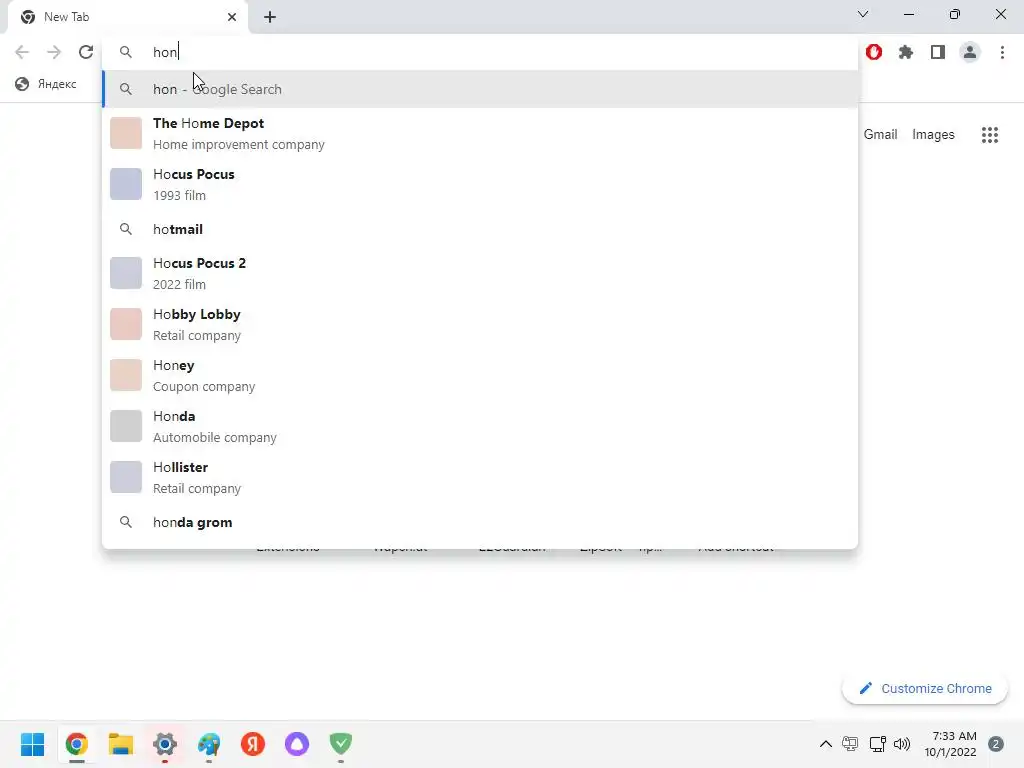Open the Extensions puzzle-piece menu

pos(906,52)
